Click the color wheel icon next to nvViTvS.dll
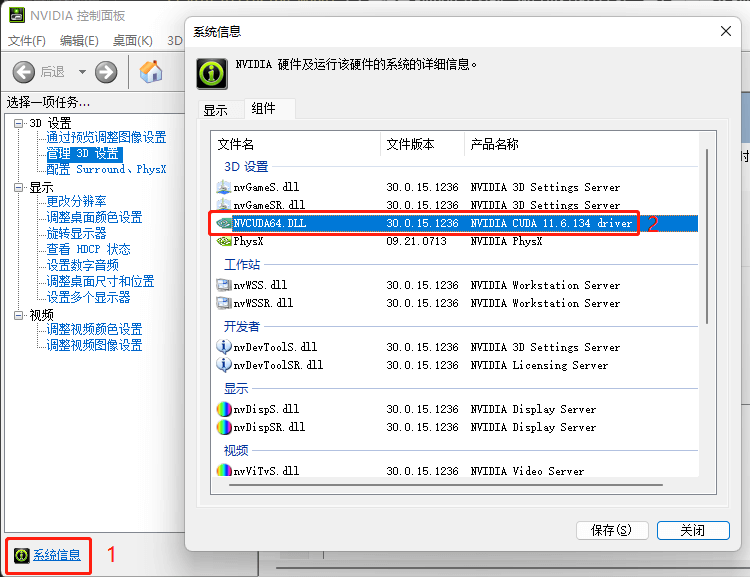The image size is (750, 577). point(224,470)
